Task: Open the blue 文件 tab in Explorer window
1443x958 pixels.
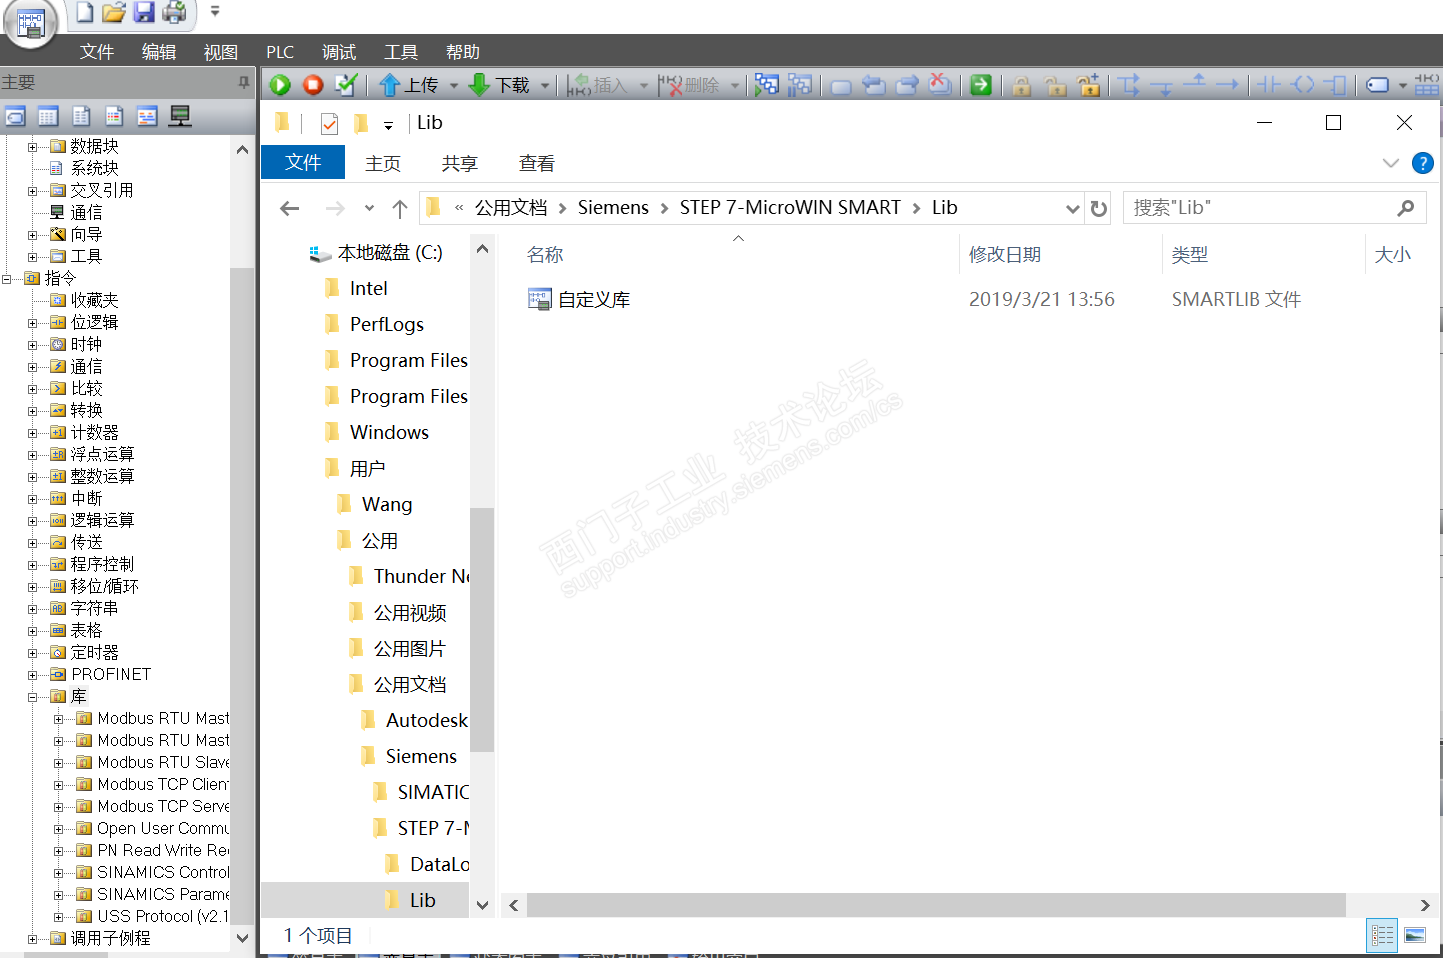Action: (303, 162)
